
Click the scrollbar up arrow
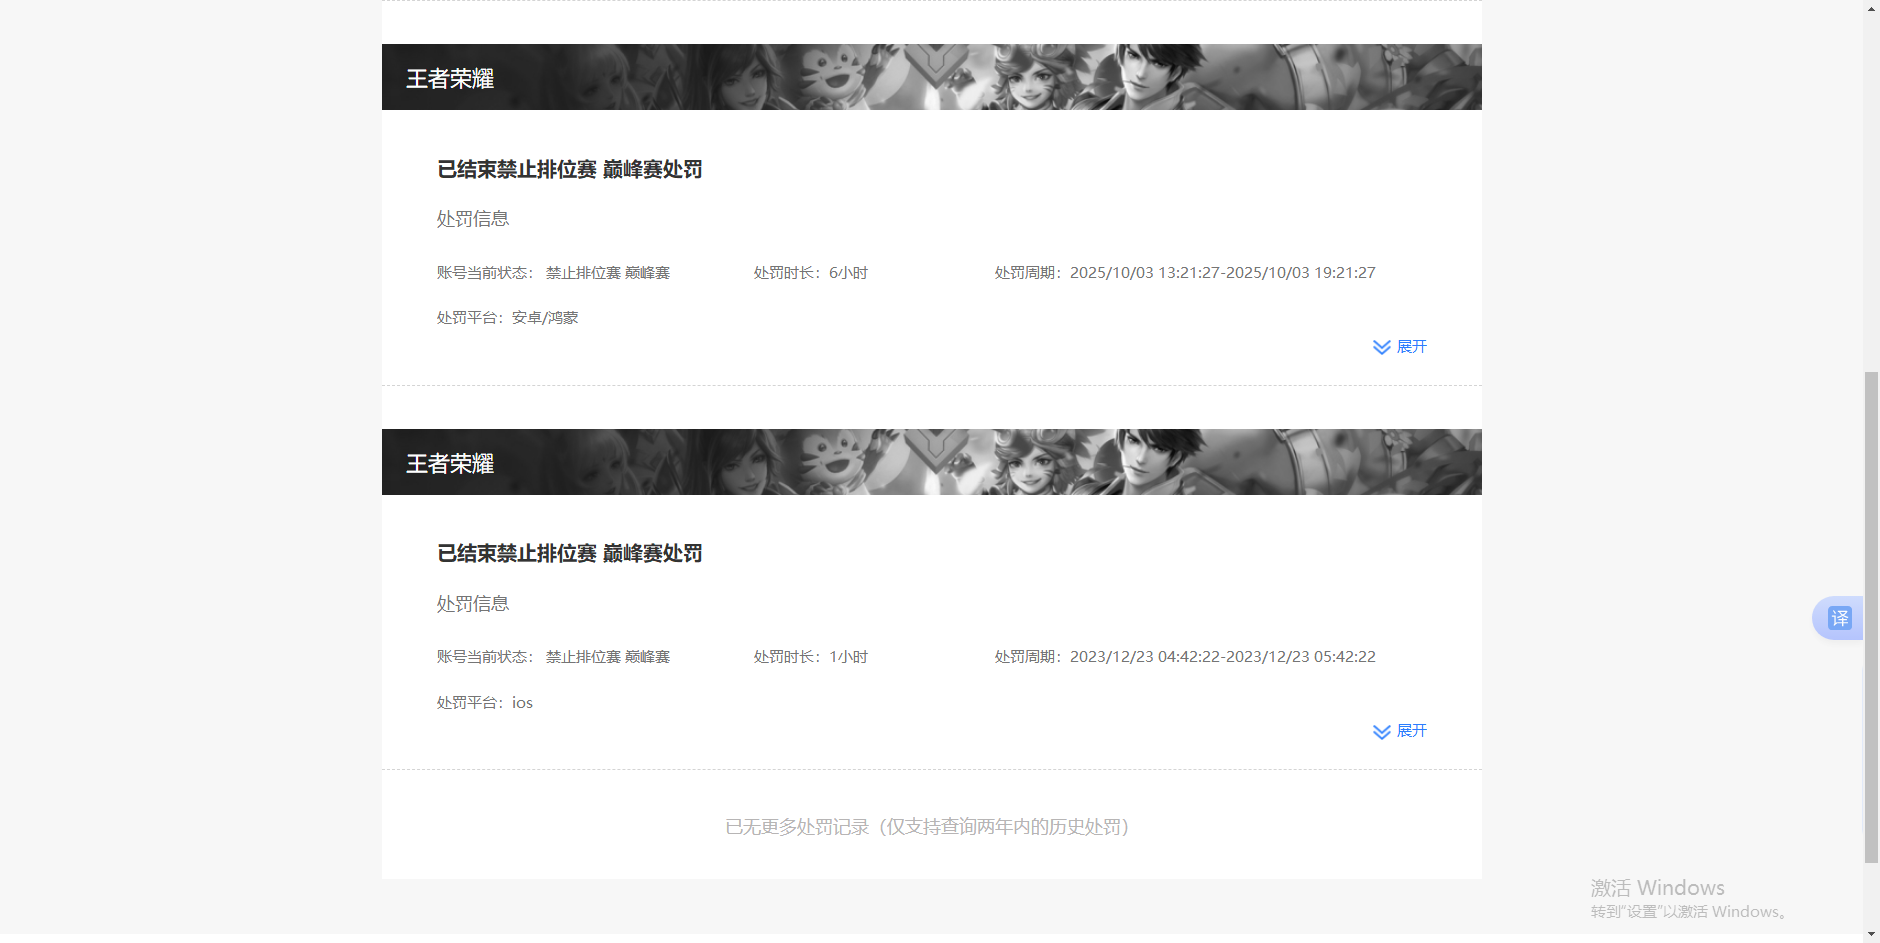point(1871,9)
